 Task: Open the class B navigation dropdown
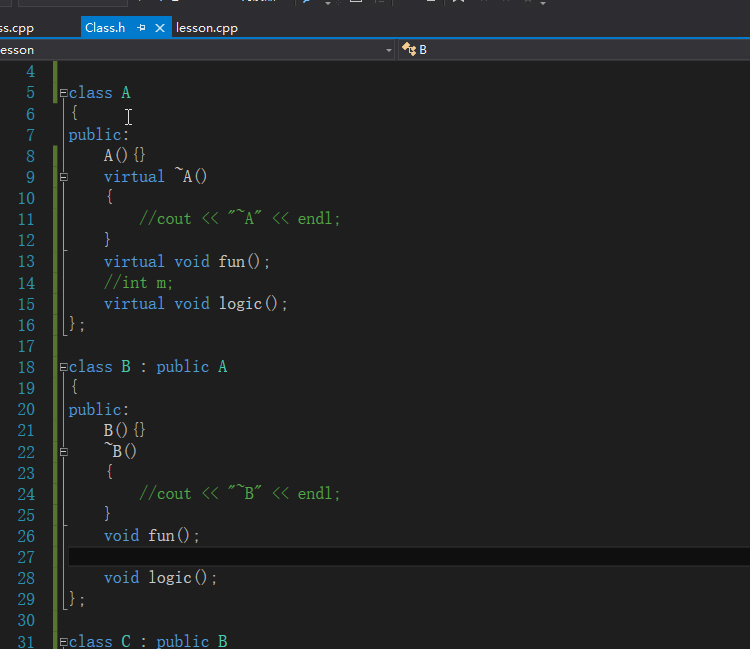(x=574, y=50)
